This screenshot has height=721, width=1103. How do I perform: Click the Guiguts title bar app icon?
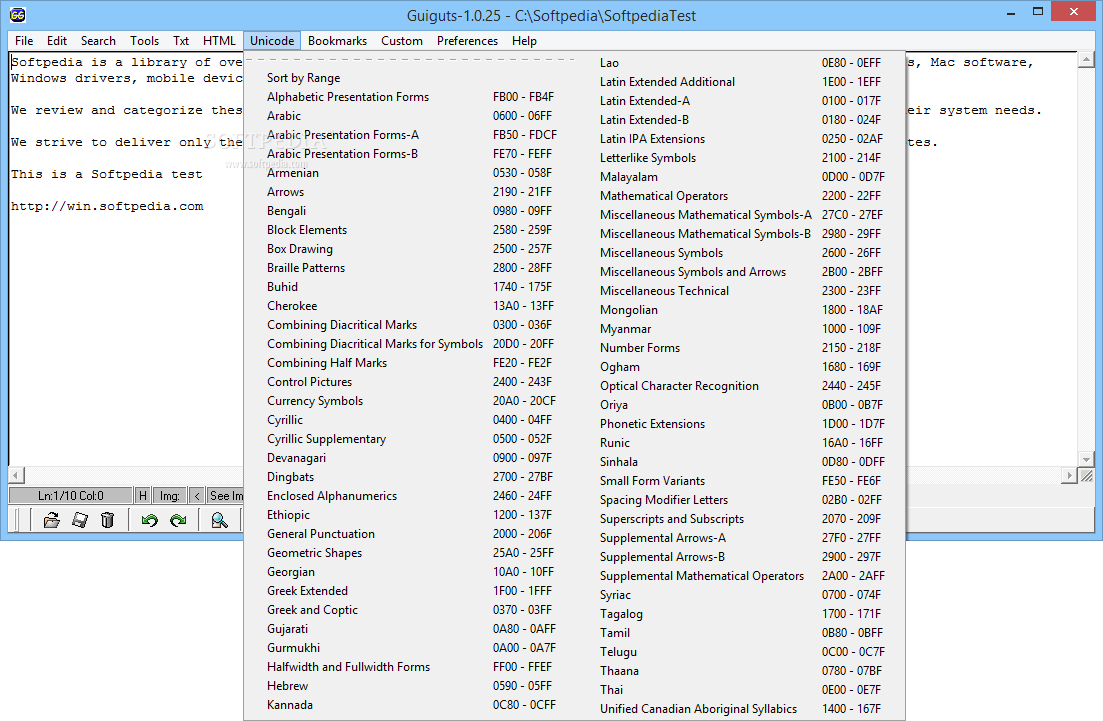click(x=18, y=15)
